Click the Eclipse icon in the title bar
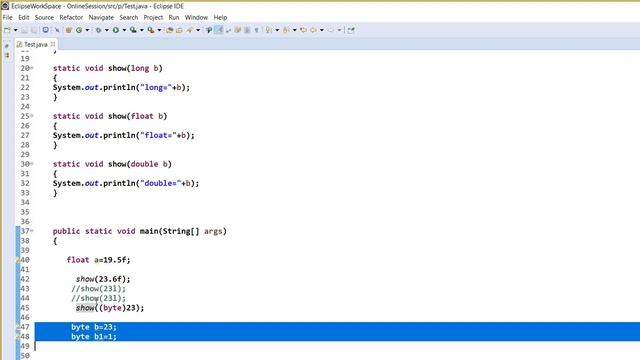This screenshot has width=640, height=360. click(5, 6)
